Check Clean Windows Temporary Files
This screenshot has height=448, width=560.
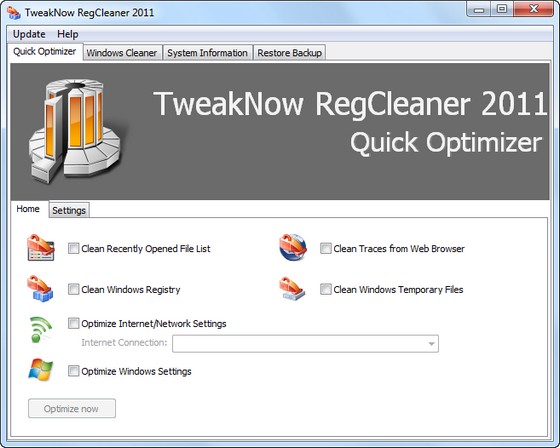[325, 289]
